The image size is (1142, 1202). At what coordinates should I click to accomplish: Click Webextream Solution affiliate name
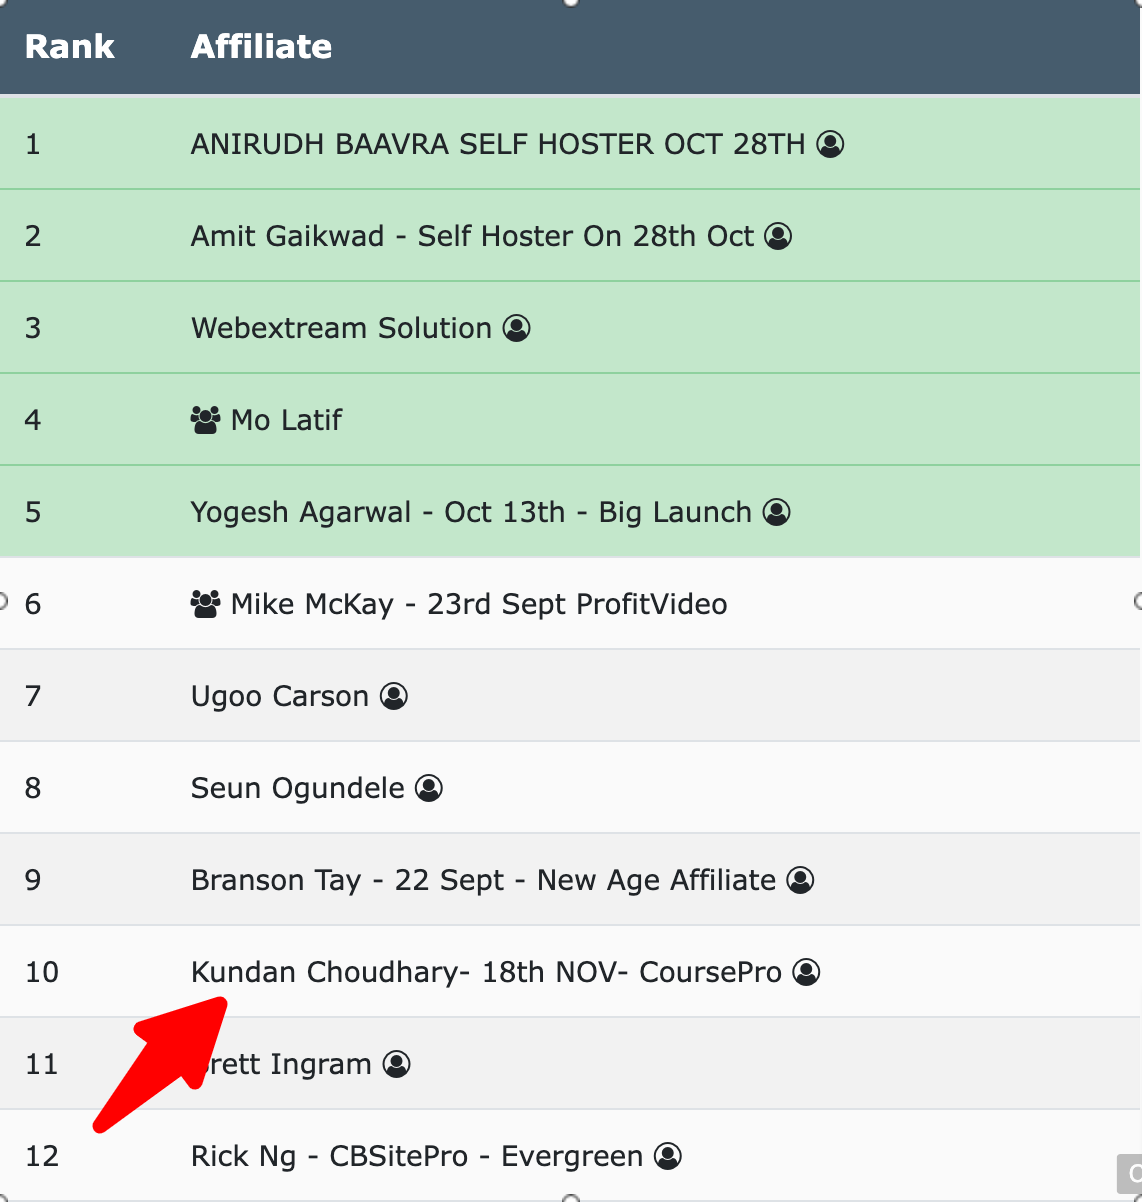341,328
